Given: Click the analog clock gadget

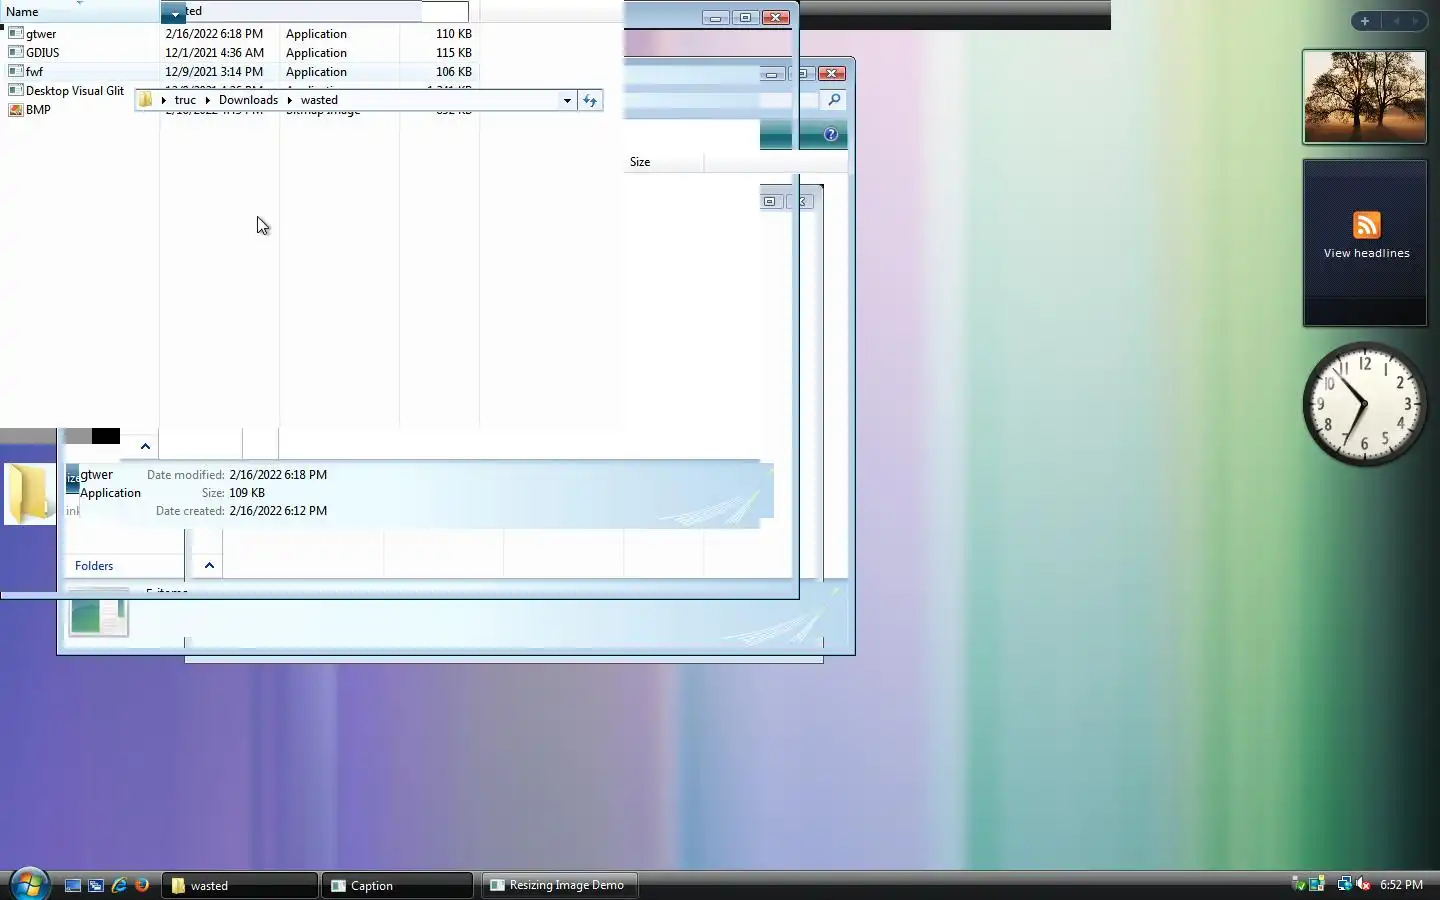Looking at the screenshot, I should [x=1364, y=404].
